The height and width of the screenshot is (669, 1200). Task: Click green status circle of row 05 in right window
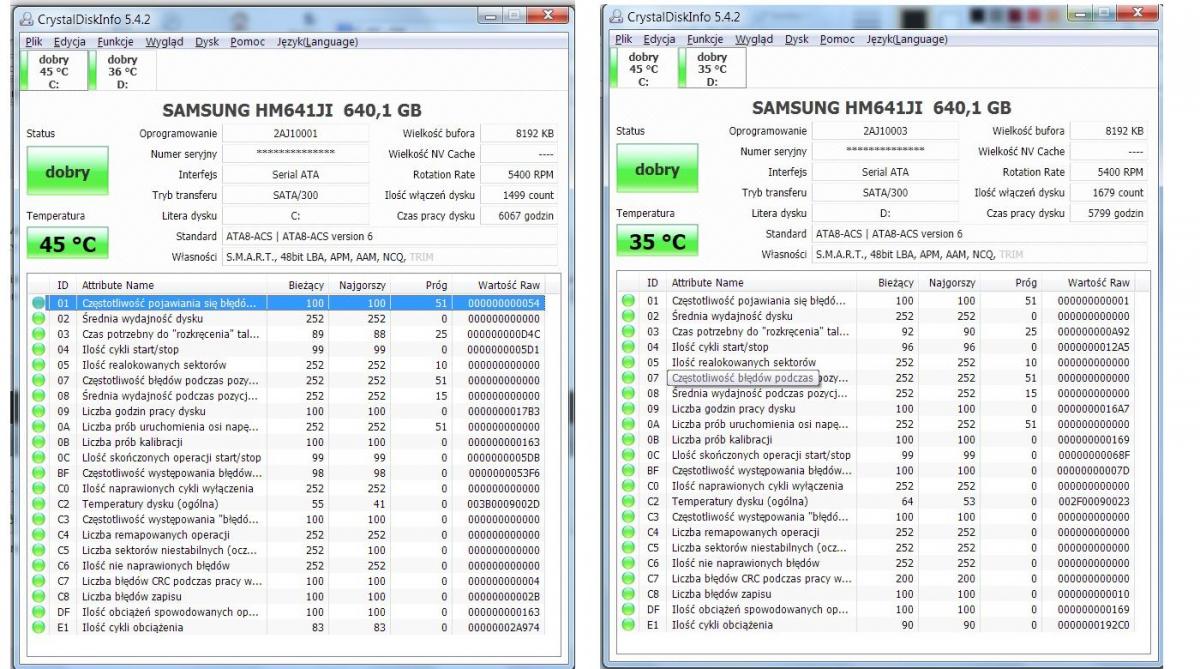tap(629, 363)
